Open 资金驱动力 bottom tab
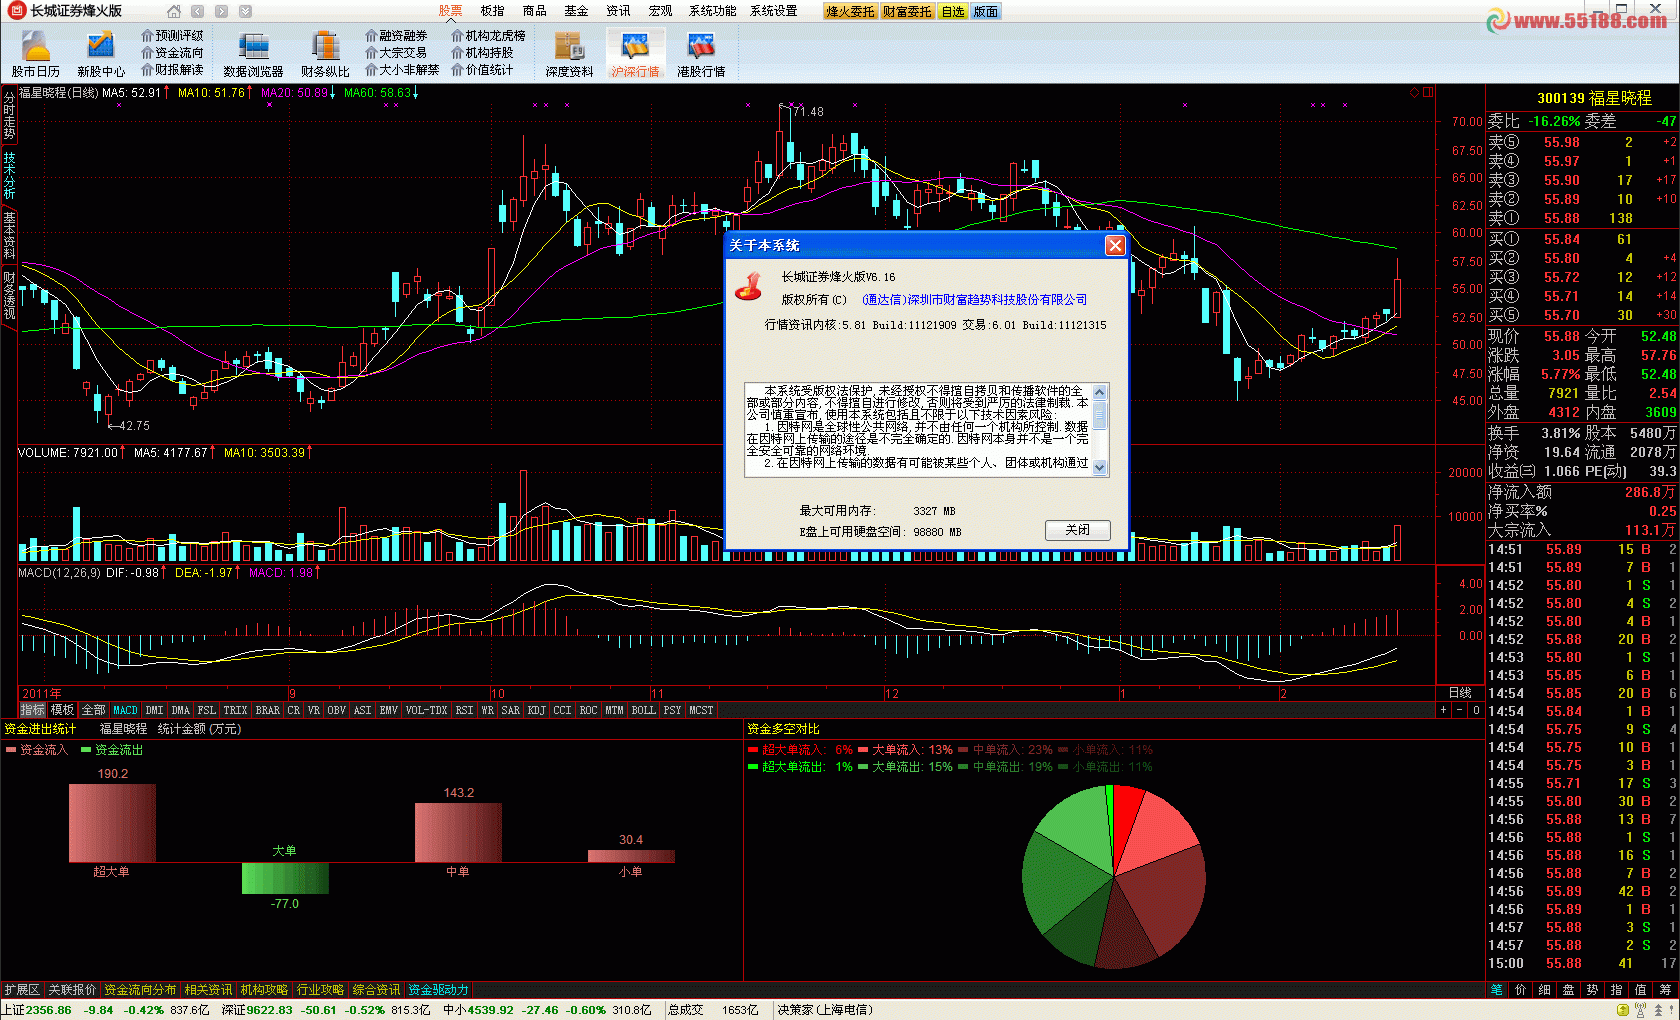Screen dimensions: 1680x1020 click(x=438, y=990)
